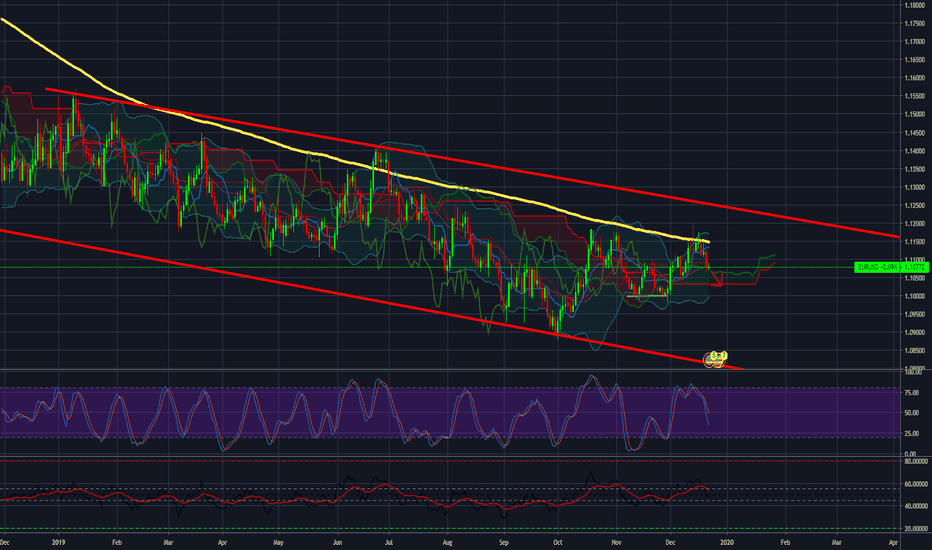Image resolution: width=932 pixels, height=550 pixels.
Task: Click divider between stochastic and RSI panes
Action: [450, 456]
